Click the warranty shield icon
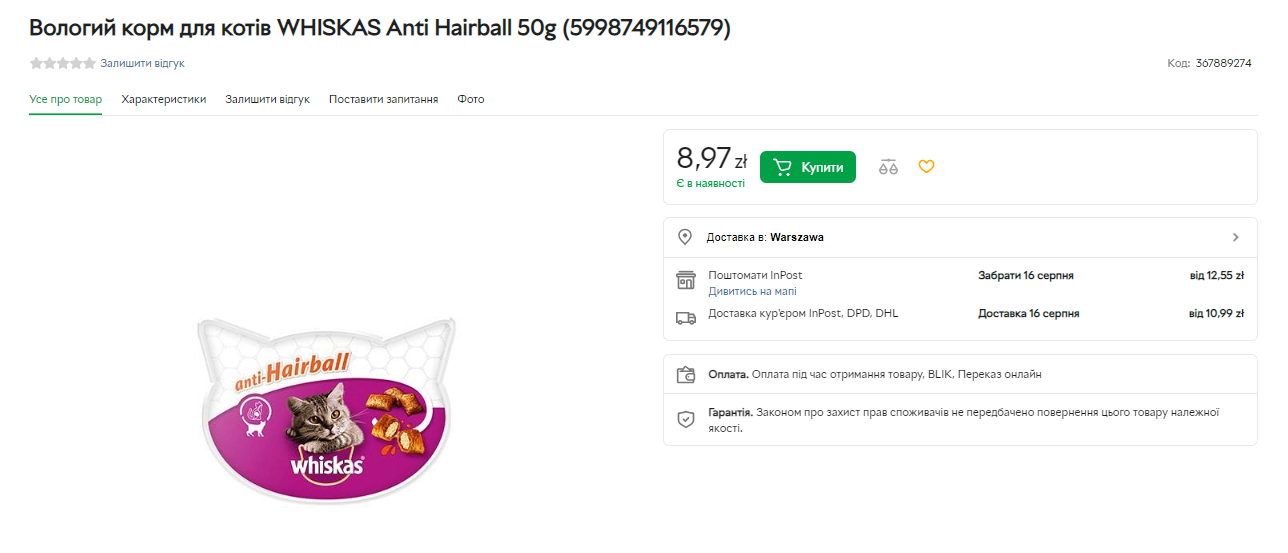This screenshot has width=1288, height=553. [x=685, y=419]
